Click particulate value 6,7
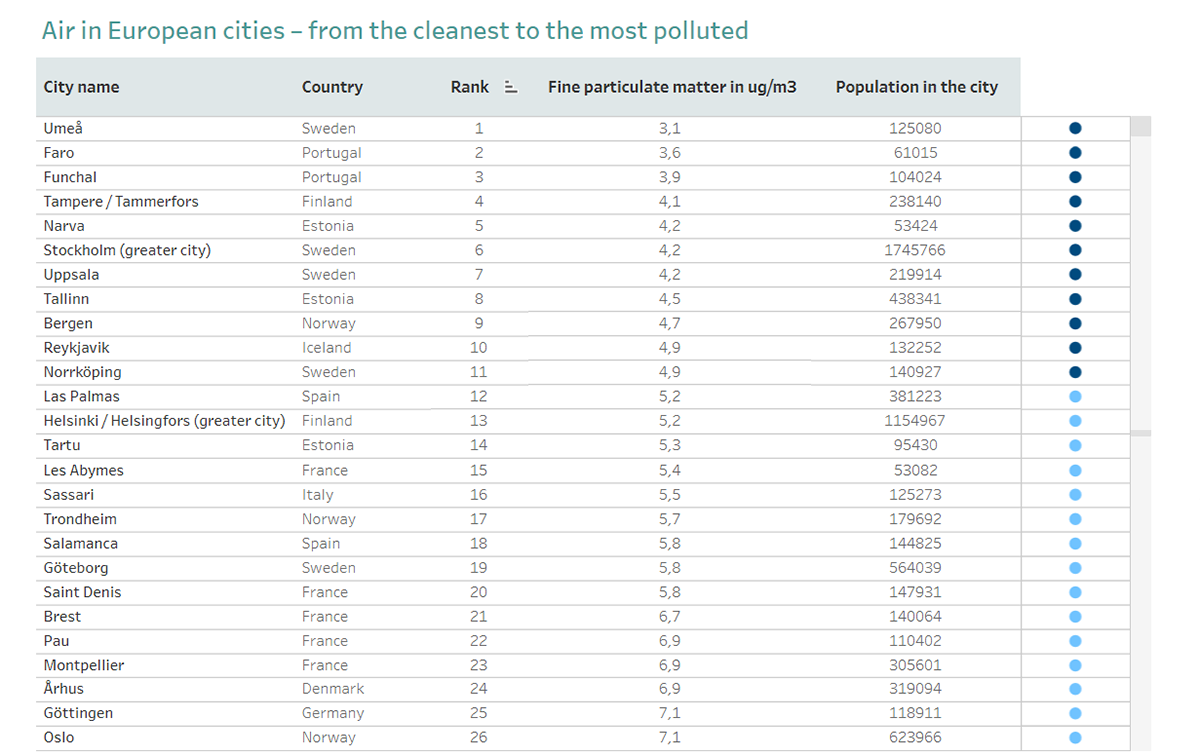This screenshot has height=756, width=1200. [x=669, y=616]
